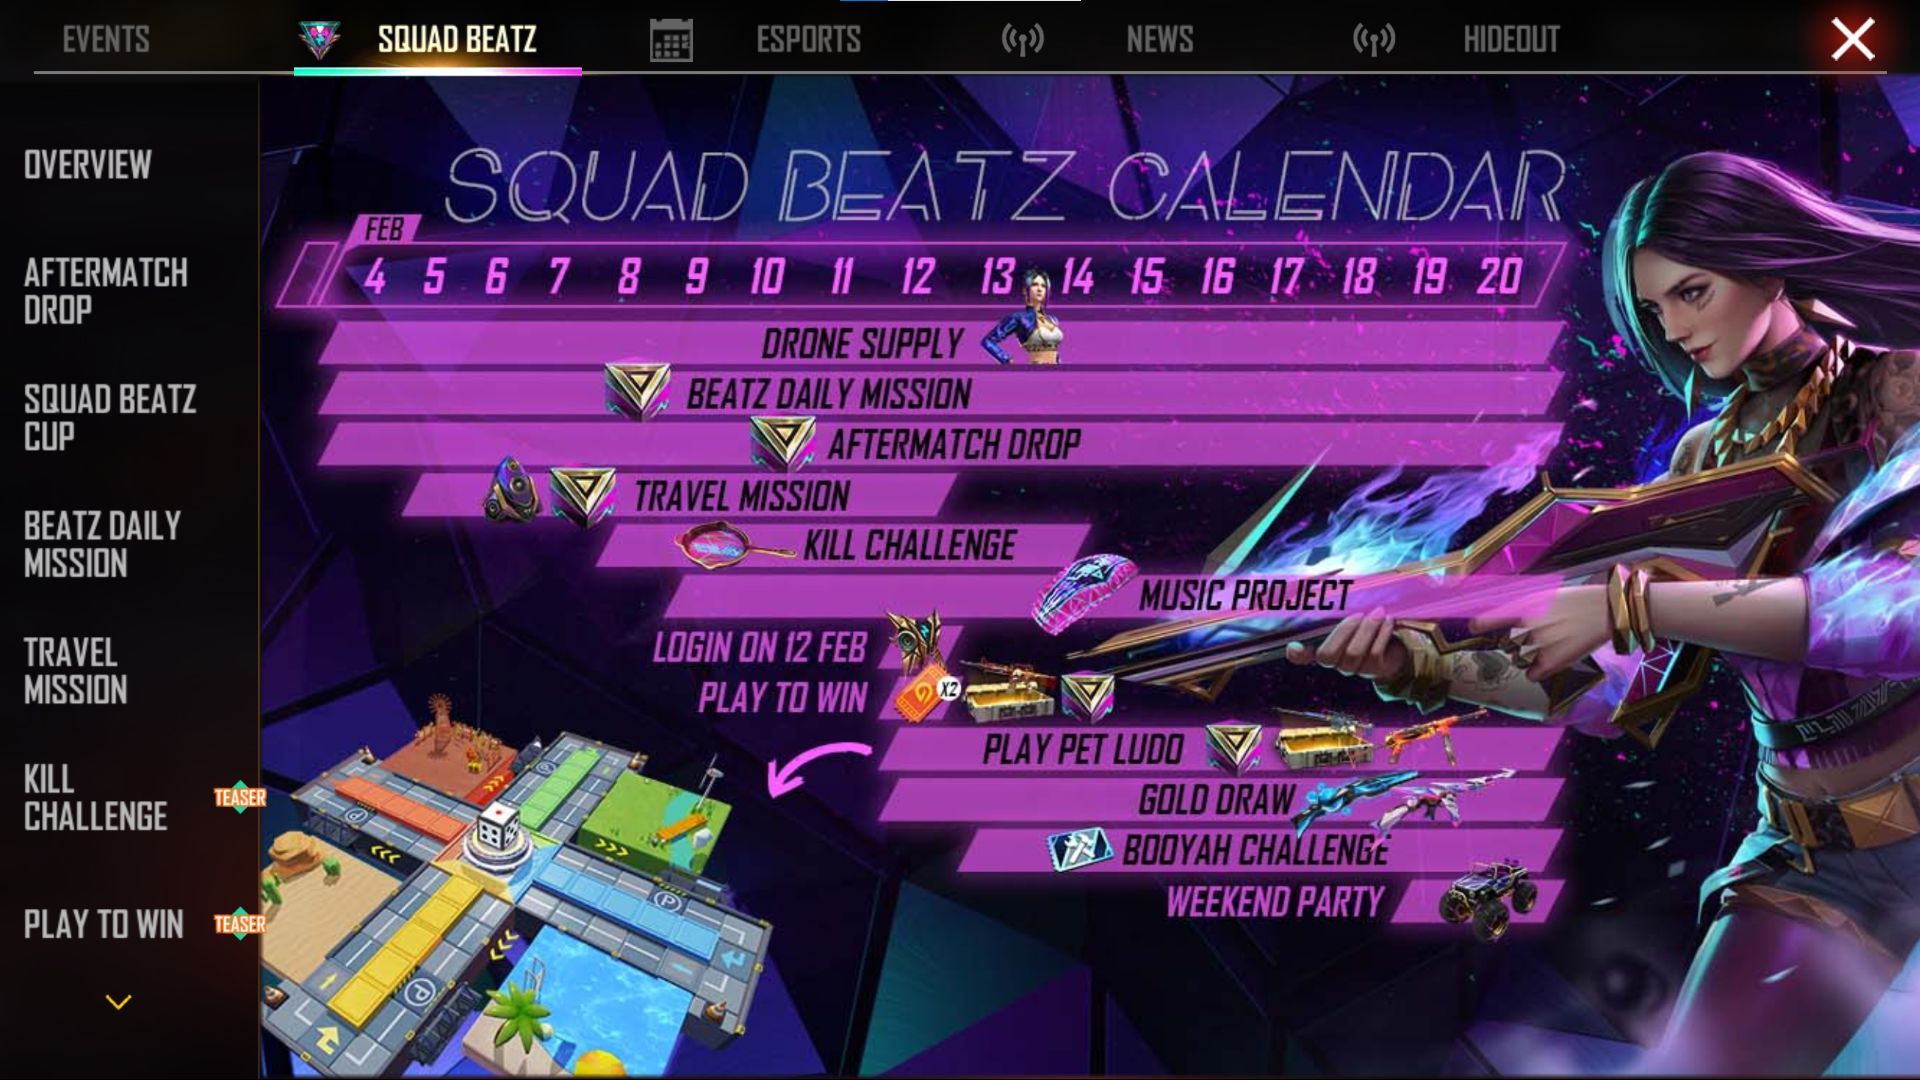Toggle the live broadcast indicator
The image size is (1920, 1080).
click(x=1022, y=38)
